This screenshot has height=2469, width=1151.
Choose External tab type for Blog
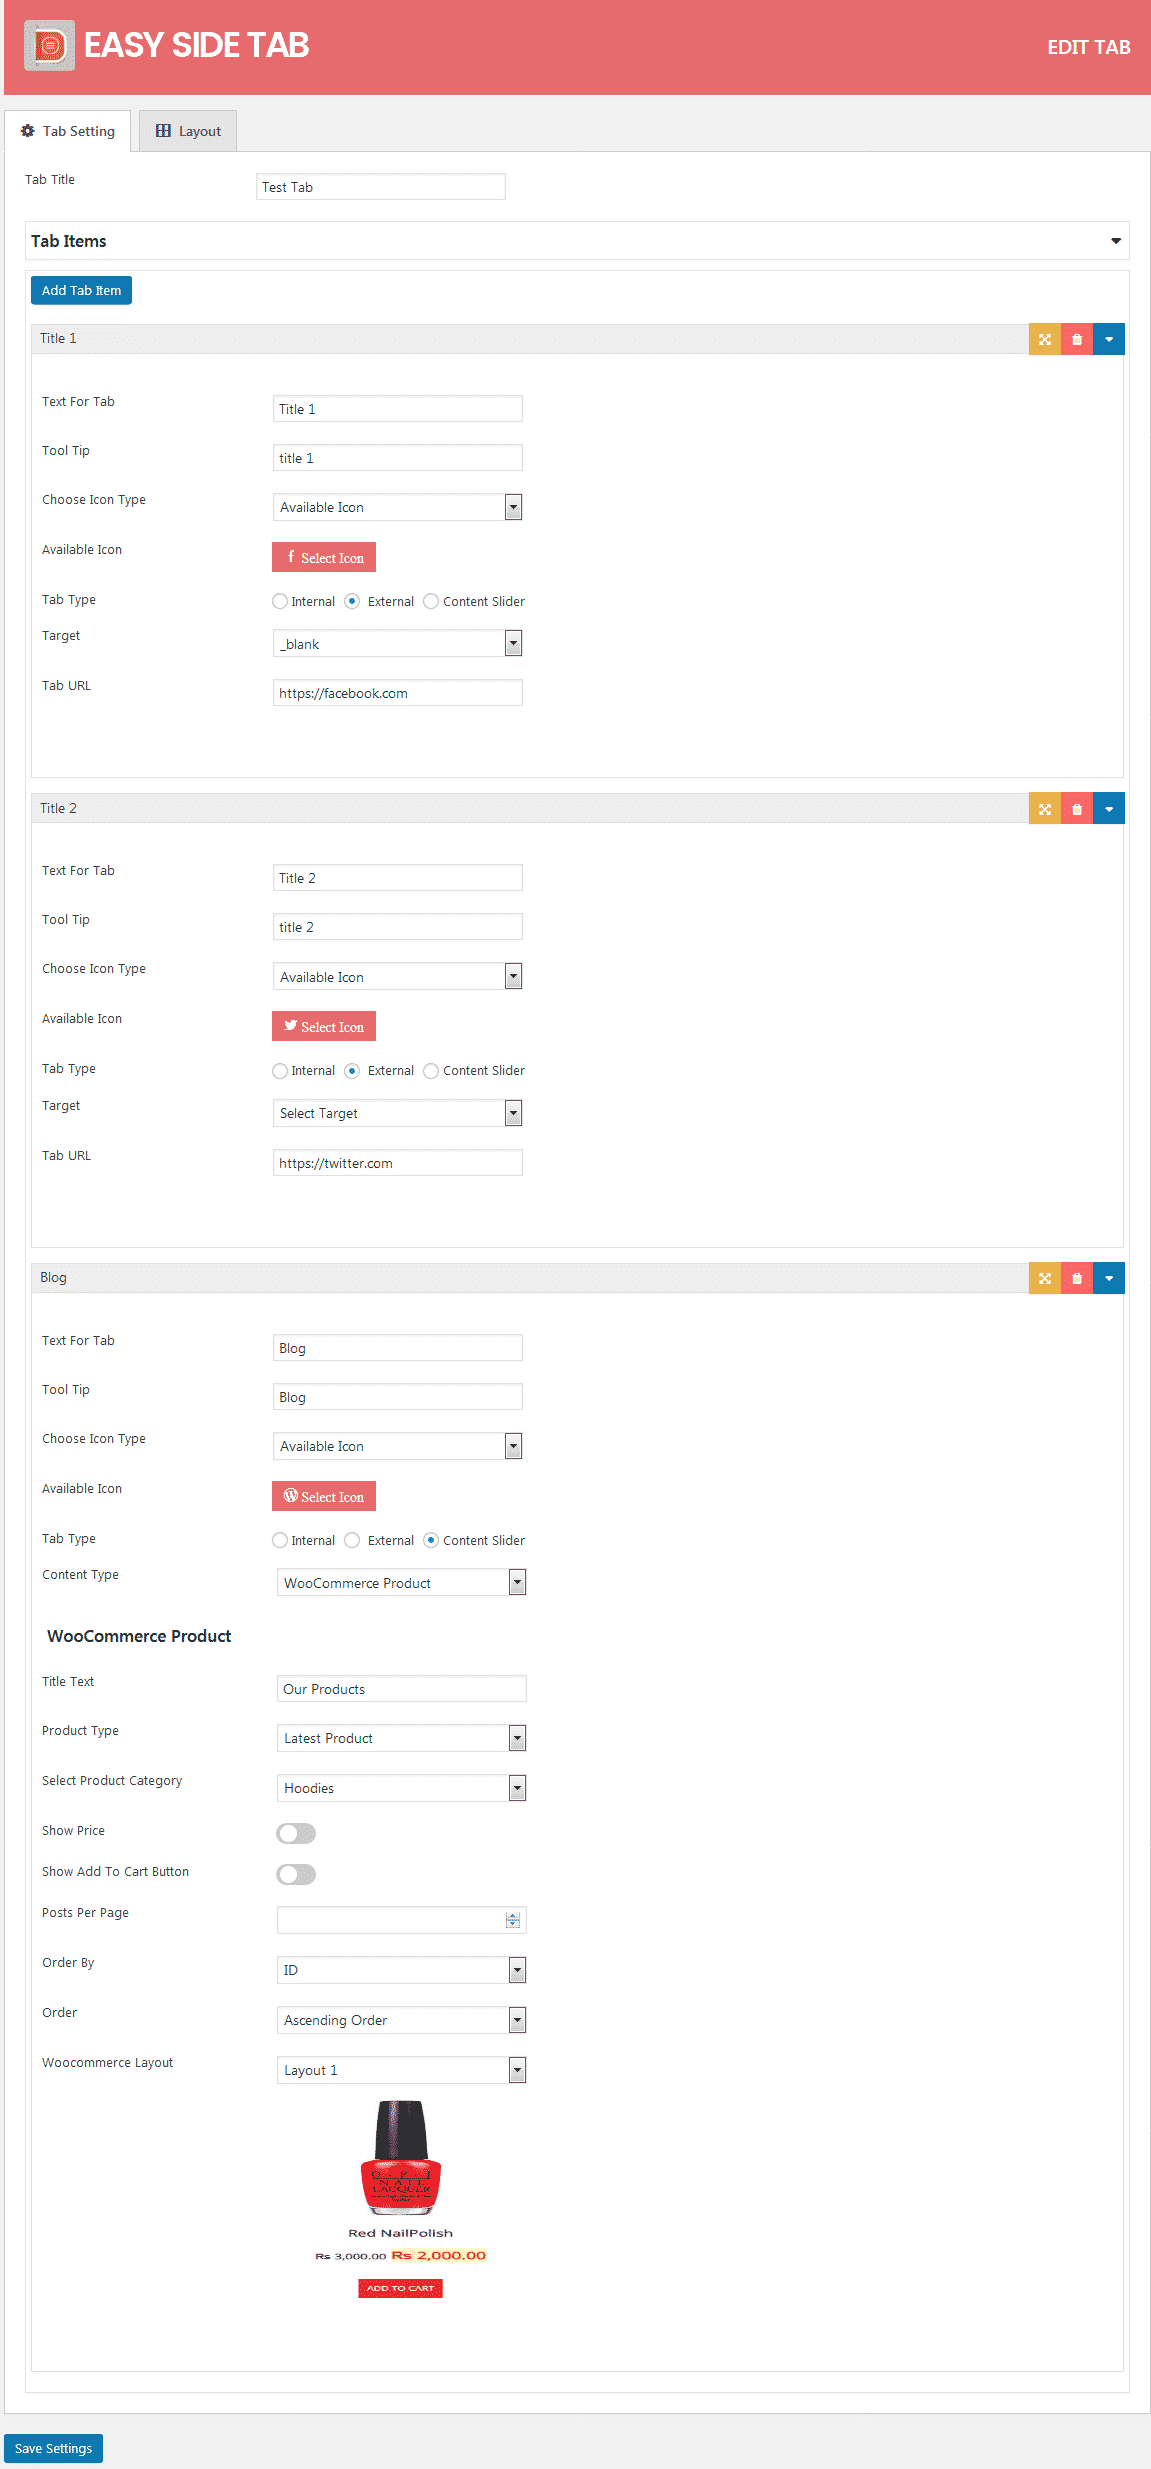tap(352, 1540)
